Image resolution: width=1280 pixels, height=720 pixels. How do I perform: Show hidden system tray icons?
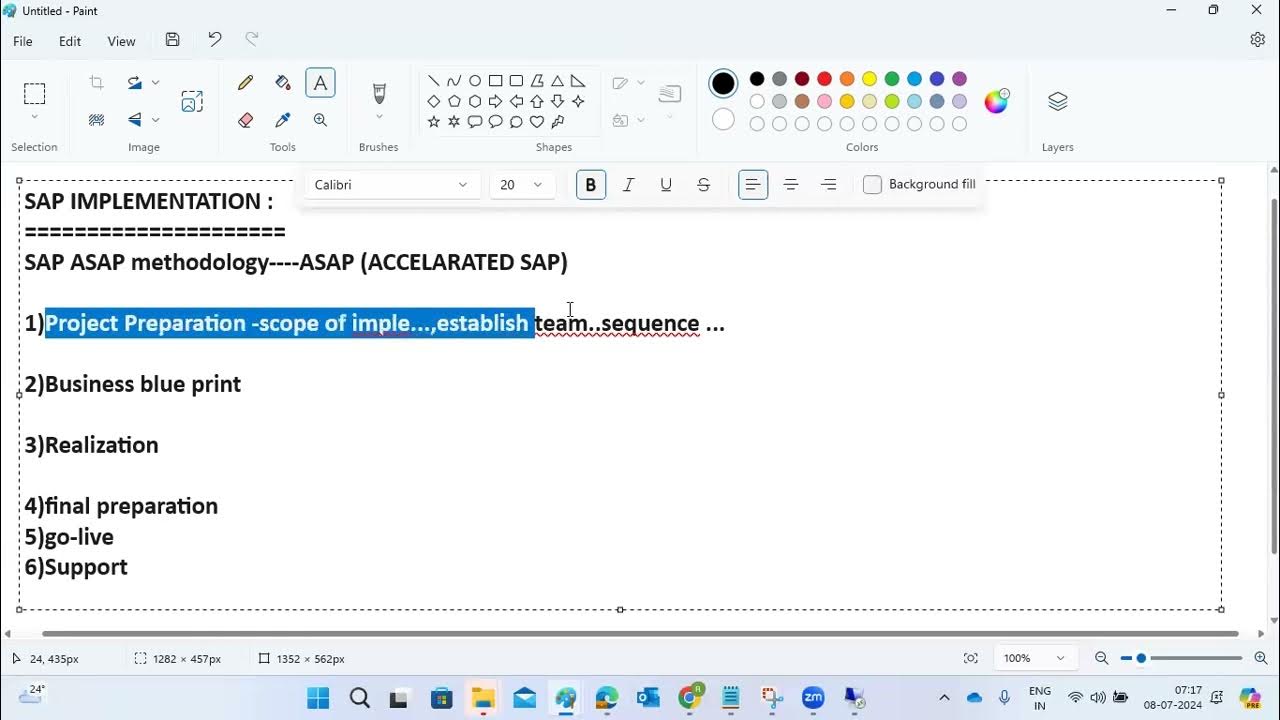point(944,697)
